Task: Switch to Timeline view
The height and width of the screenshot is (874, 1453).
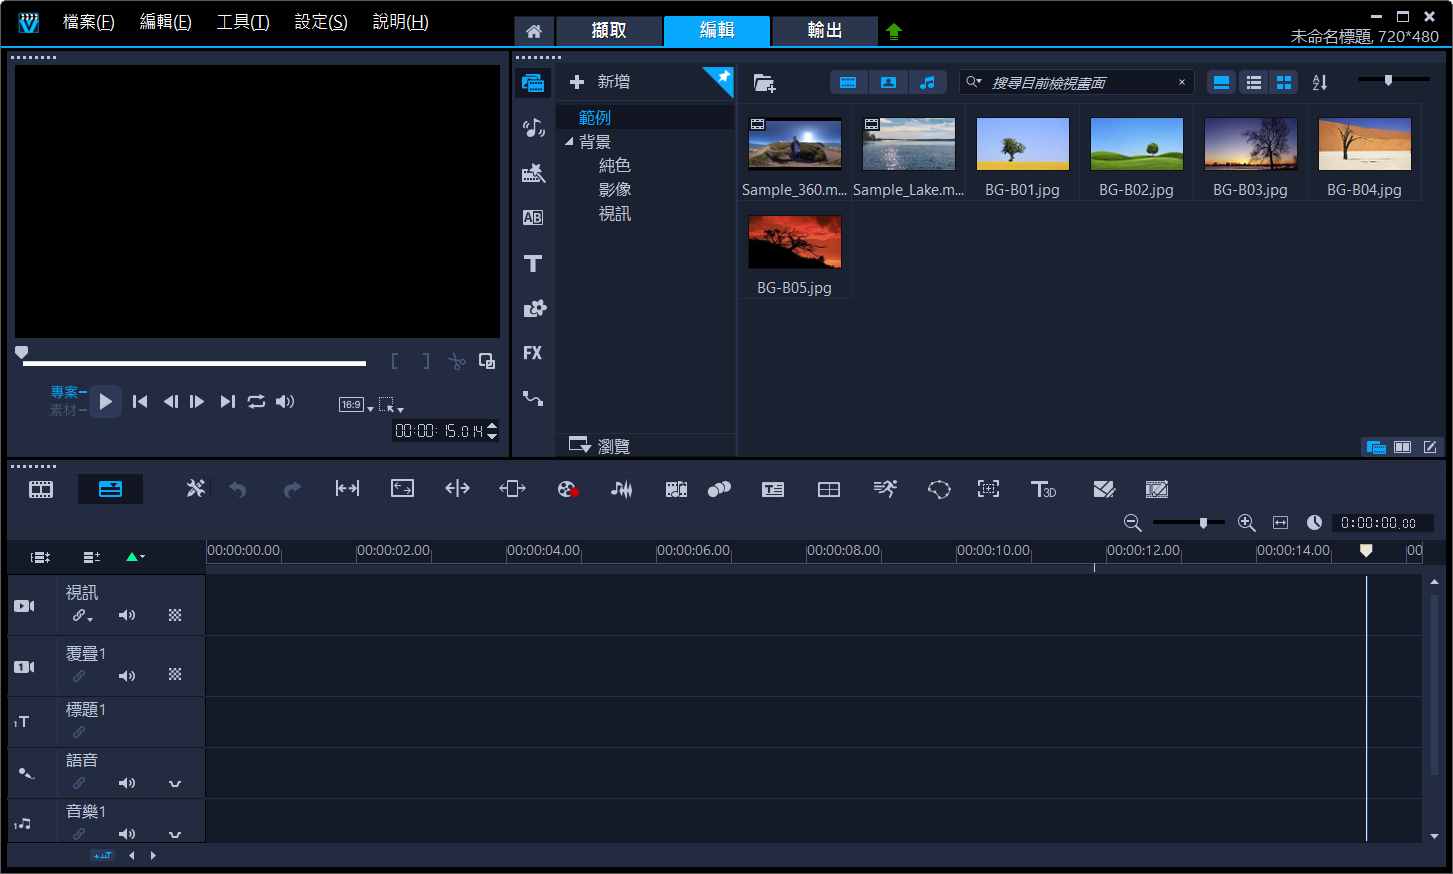Action: 110,489
